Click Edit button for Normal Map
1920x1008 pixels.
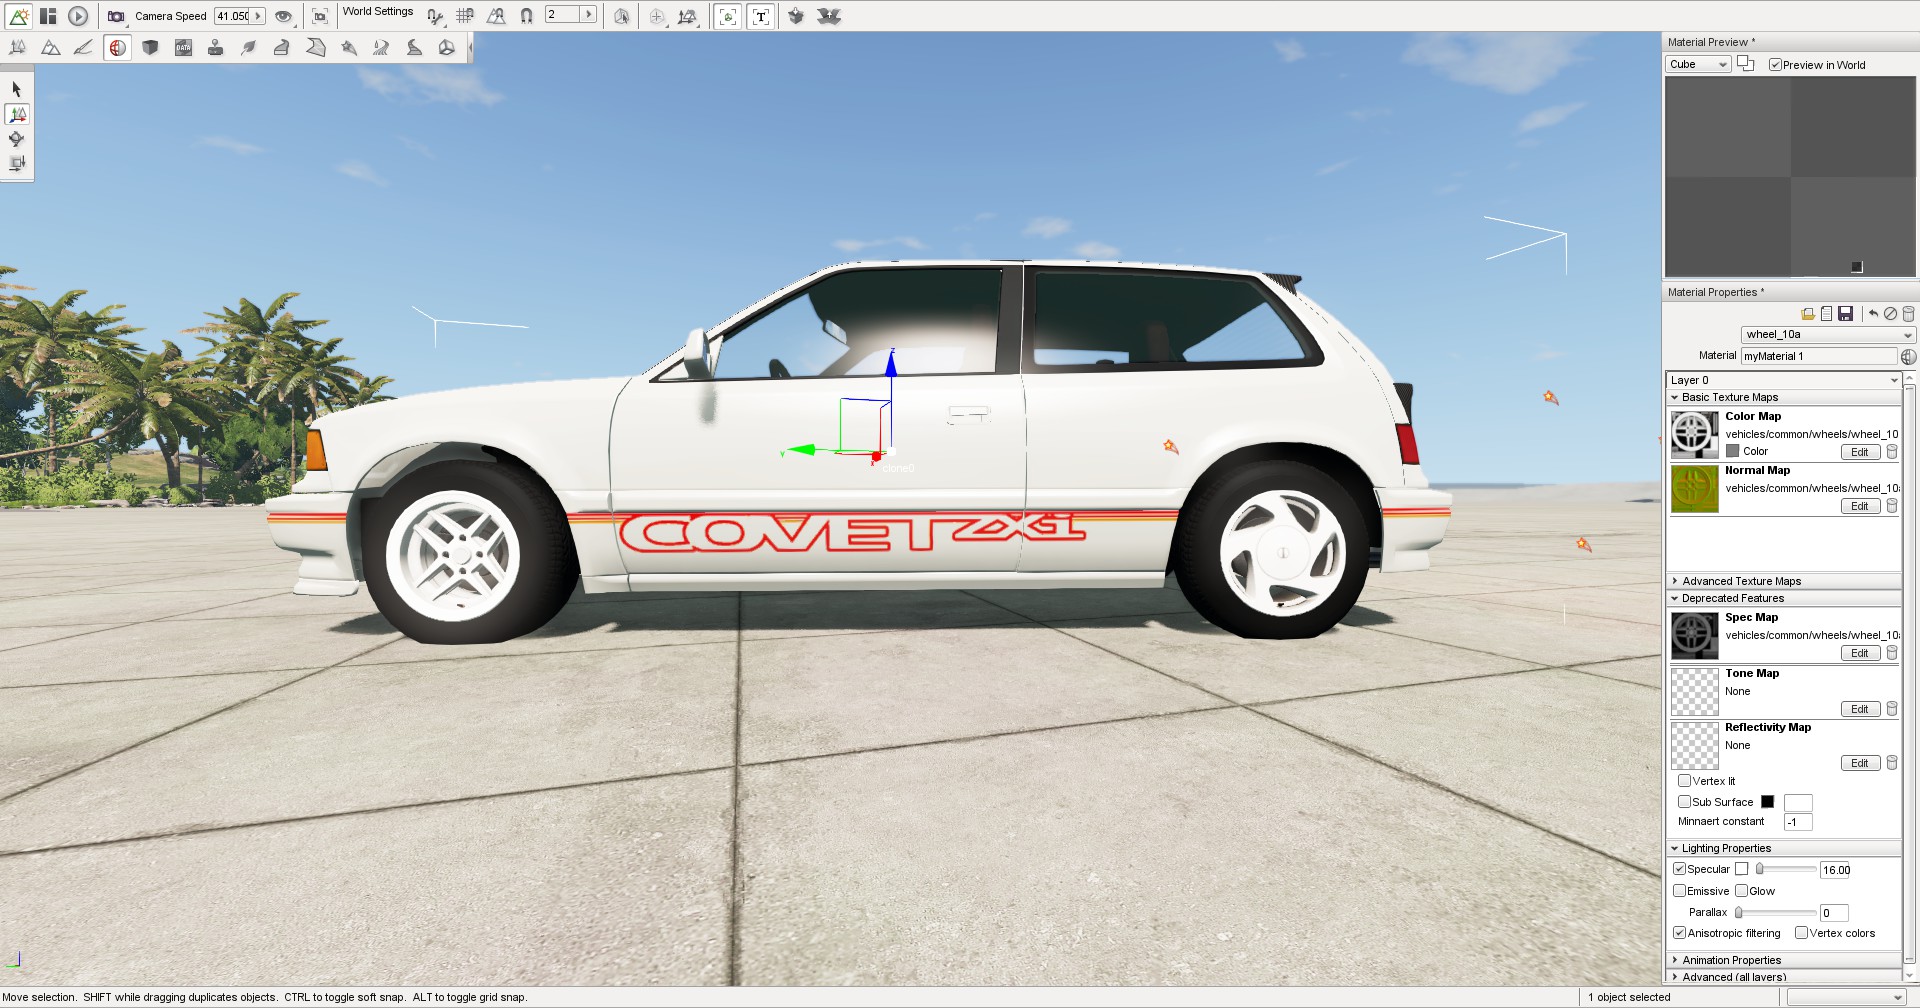click(x=1860, y=506)
